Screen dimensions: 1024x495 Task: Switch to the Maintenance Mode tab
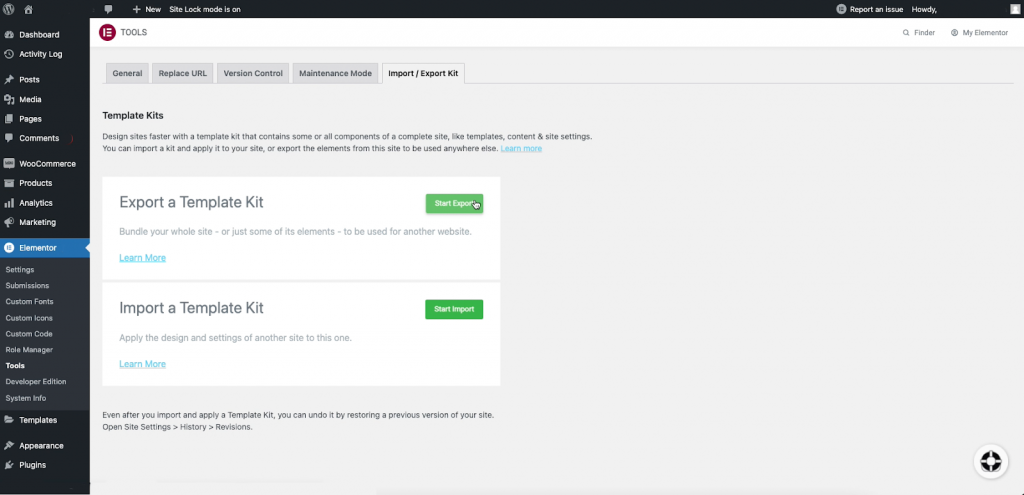(x=335, y=73)
